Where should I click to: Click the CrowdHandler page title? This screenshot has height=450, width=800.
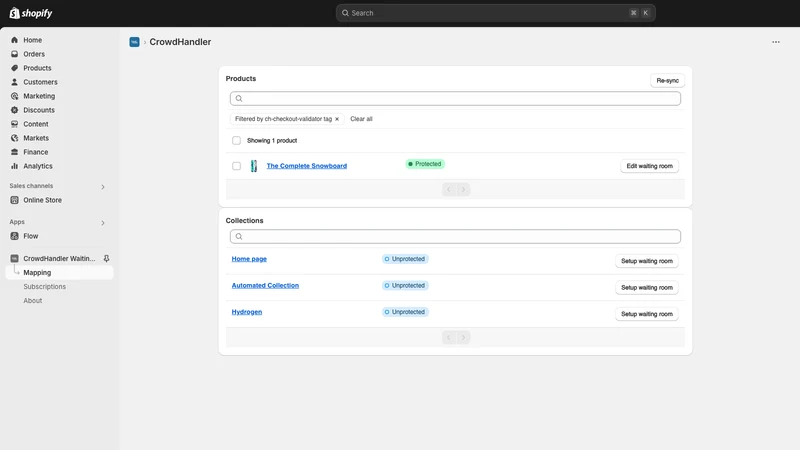click(x=180, y=42)
